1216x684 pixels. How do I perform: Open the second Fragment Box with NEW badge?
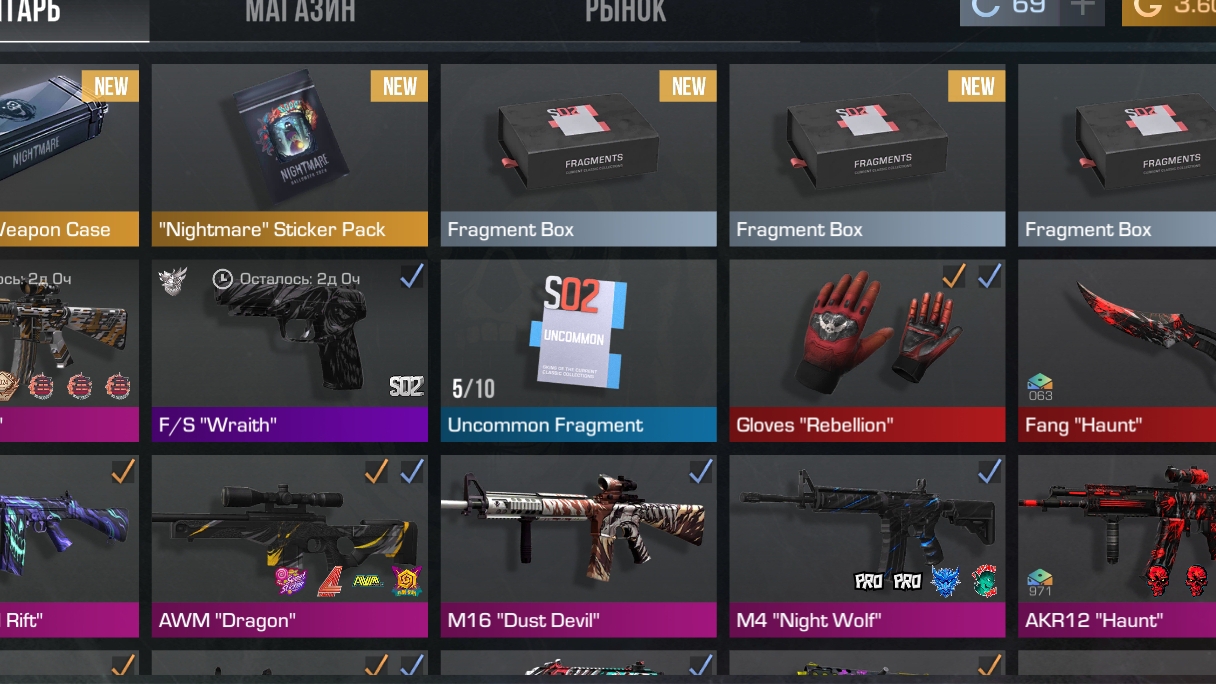[x=867, y=155]
